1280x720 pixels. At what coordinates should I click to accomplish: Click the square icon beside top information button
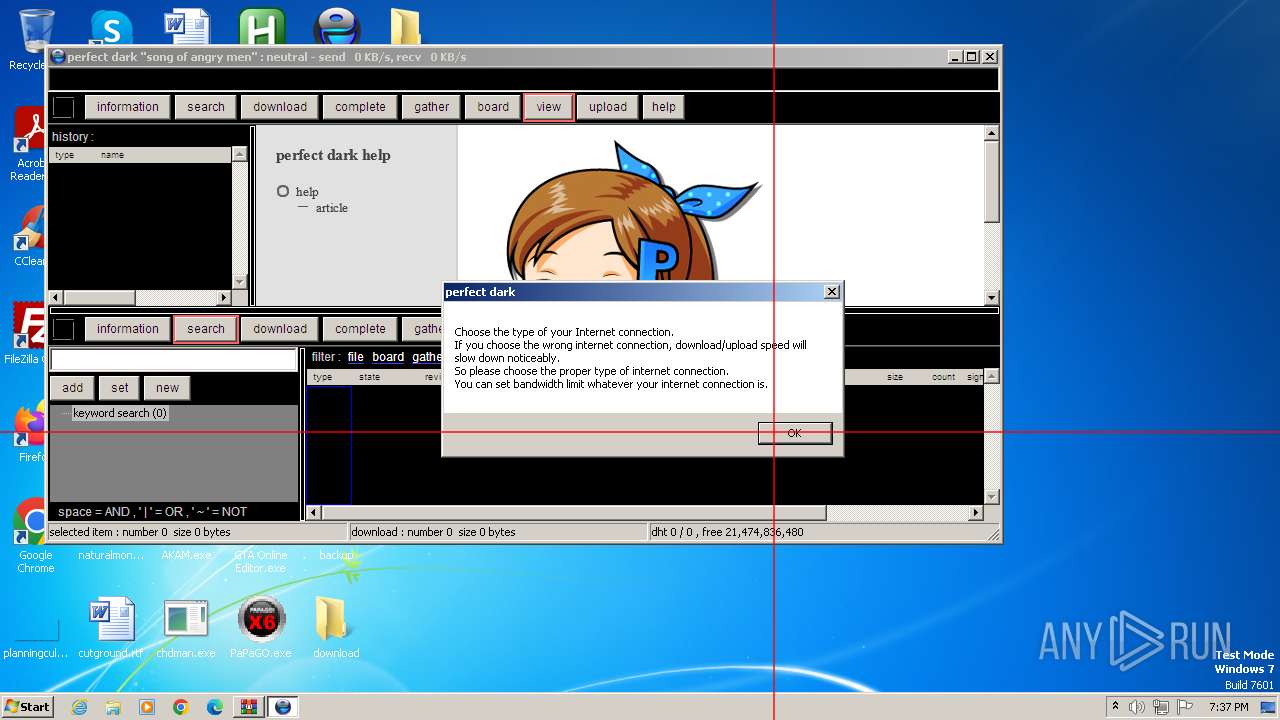pos(63,107)
